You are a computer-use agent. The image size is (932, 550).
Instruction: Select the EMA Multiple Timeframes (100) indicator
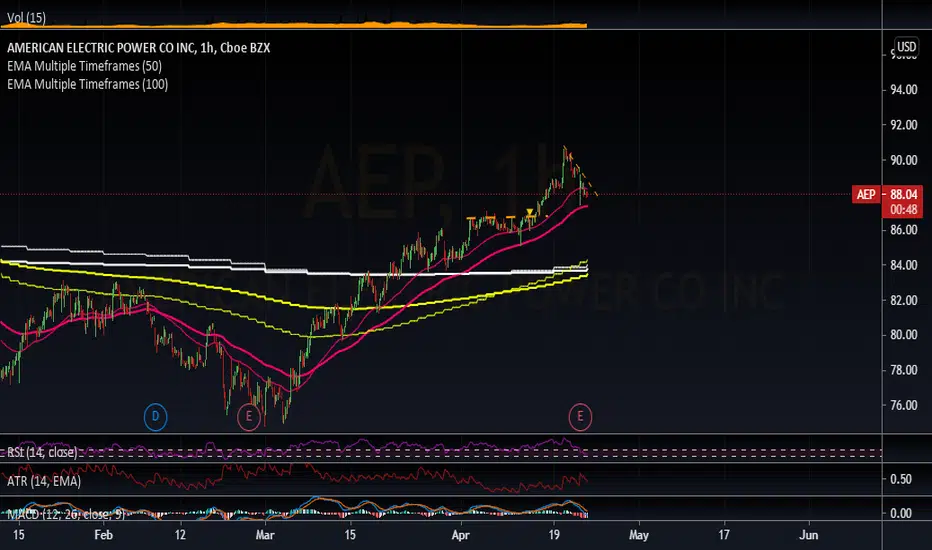tap(87, 84)
